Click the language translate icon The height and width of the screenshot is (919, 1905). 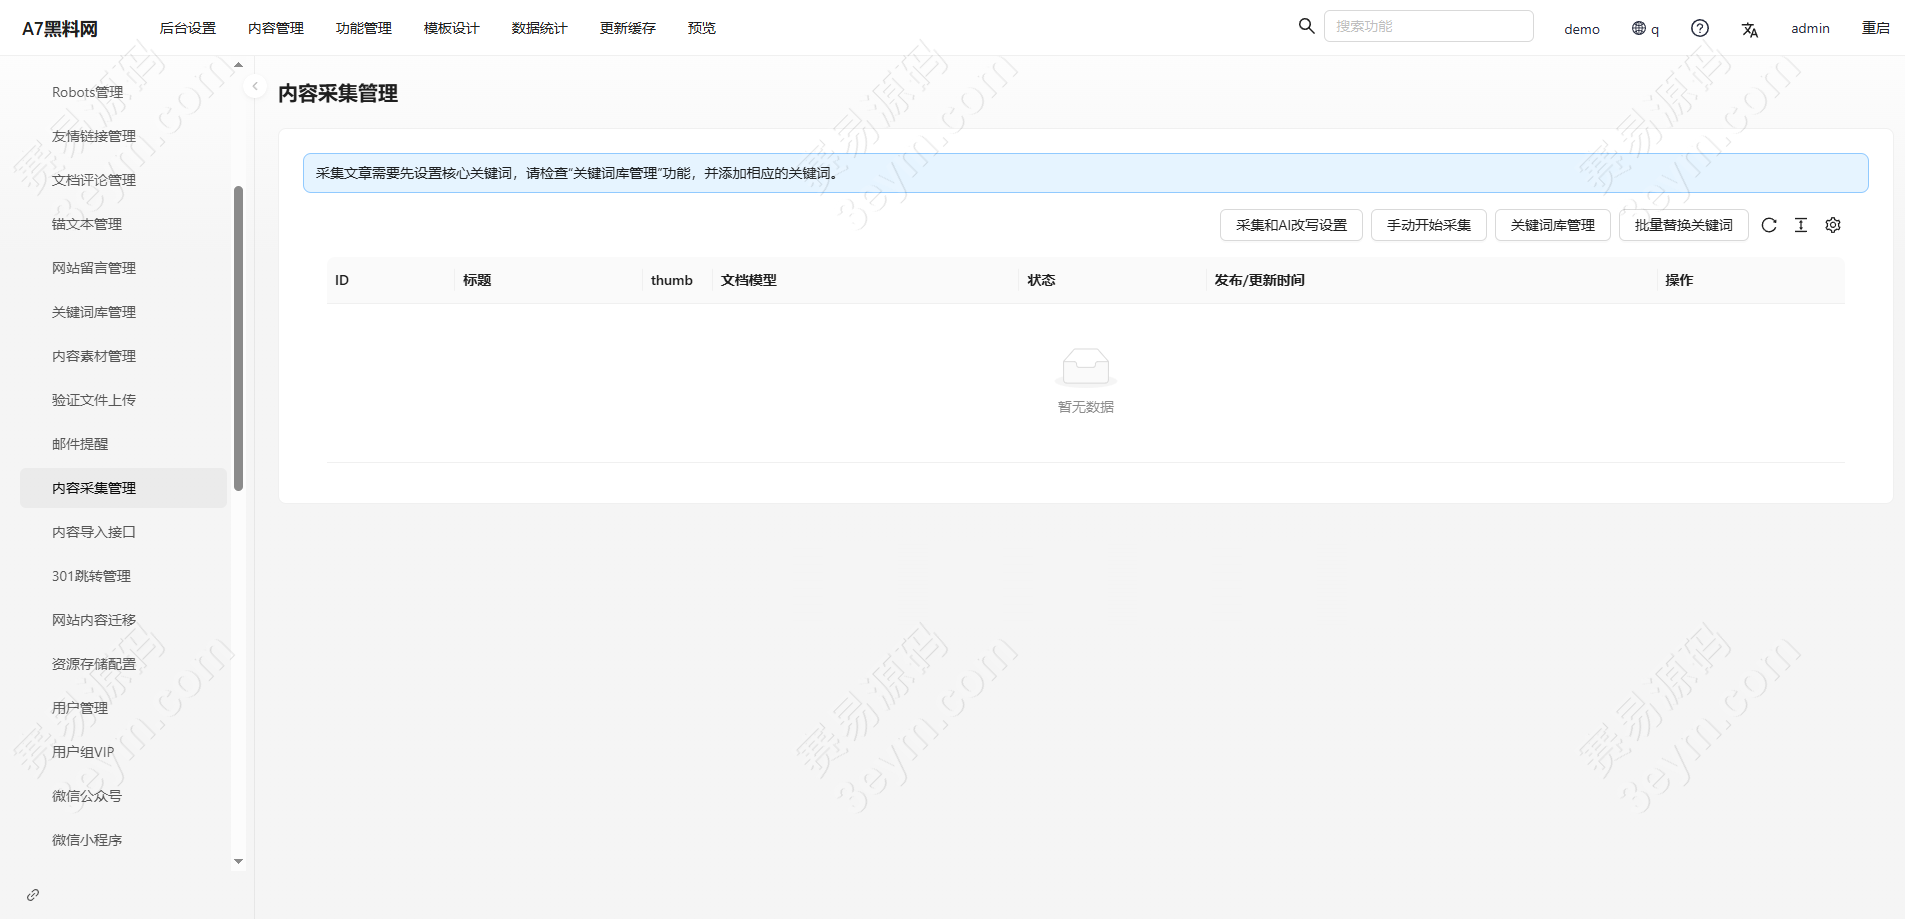point(1749,29)
